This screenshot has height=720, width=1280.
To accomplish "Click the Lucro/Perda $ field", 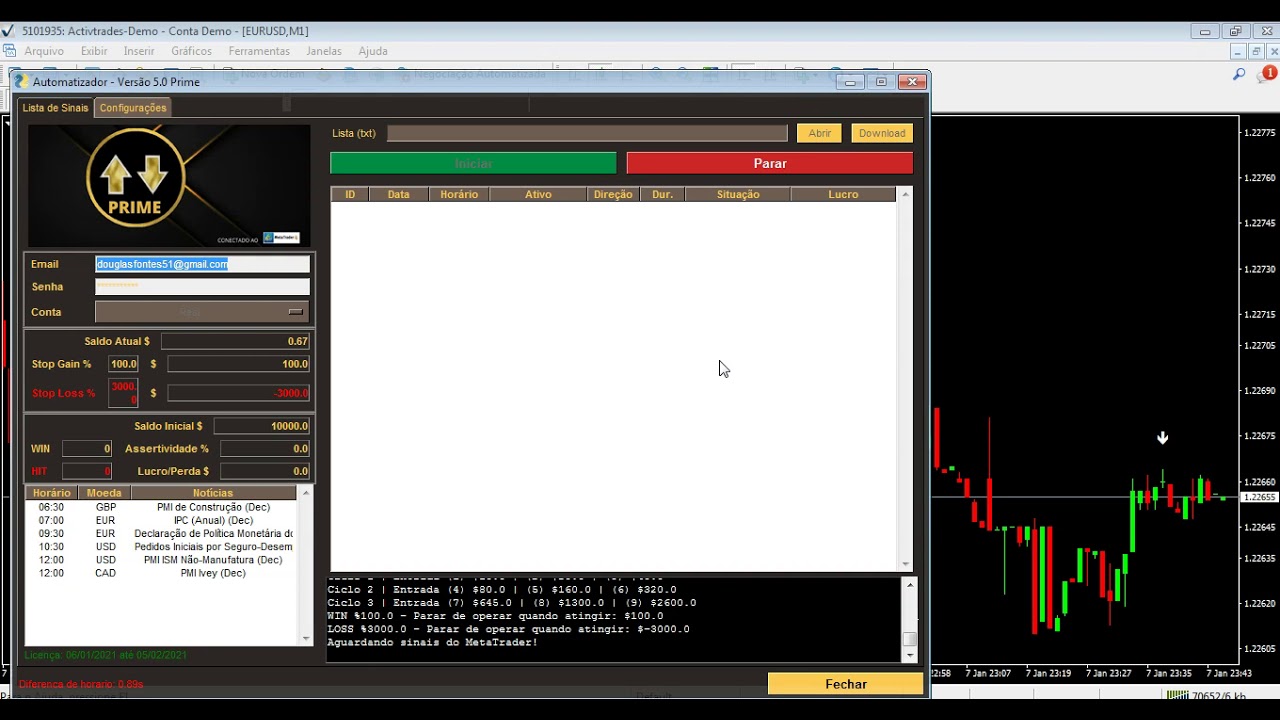I will click(x=265, y=471).
